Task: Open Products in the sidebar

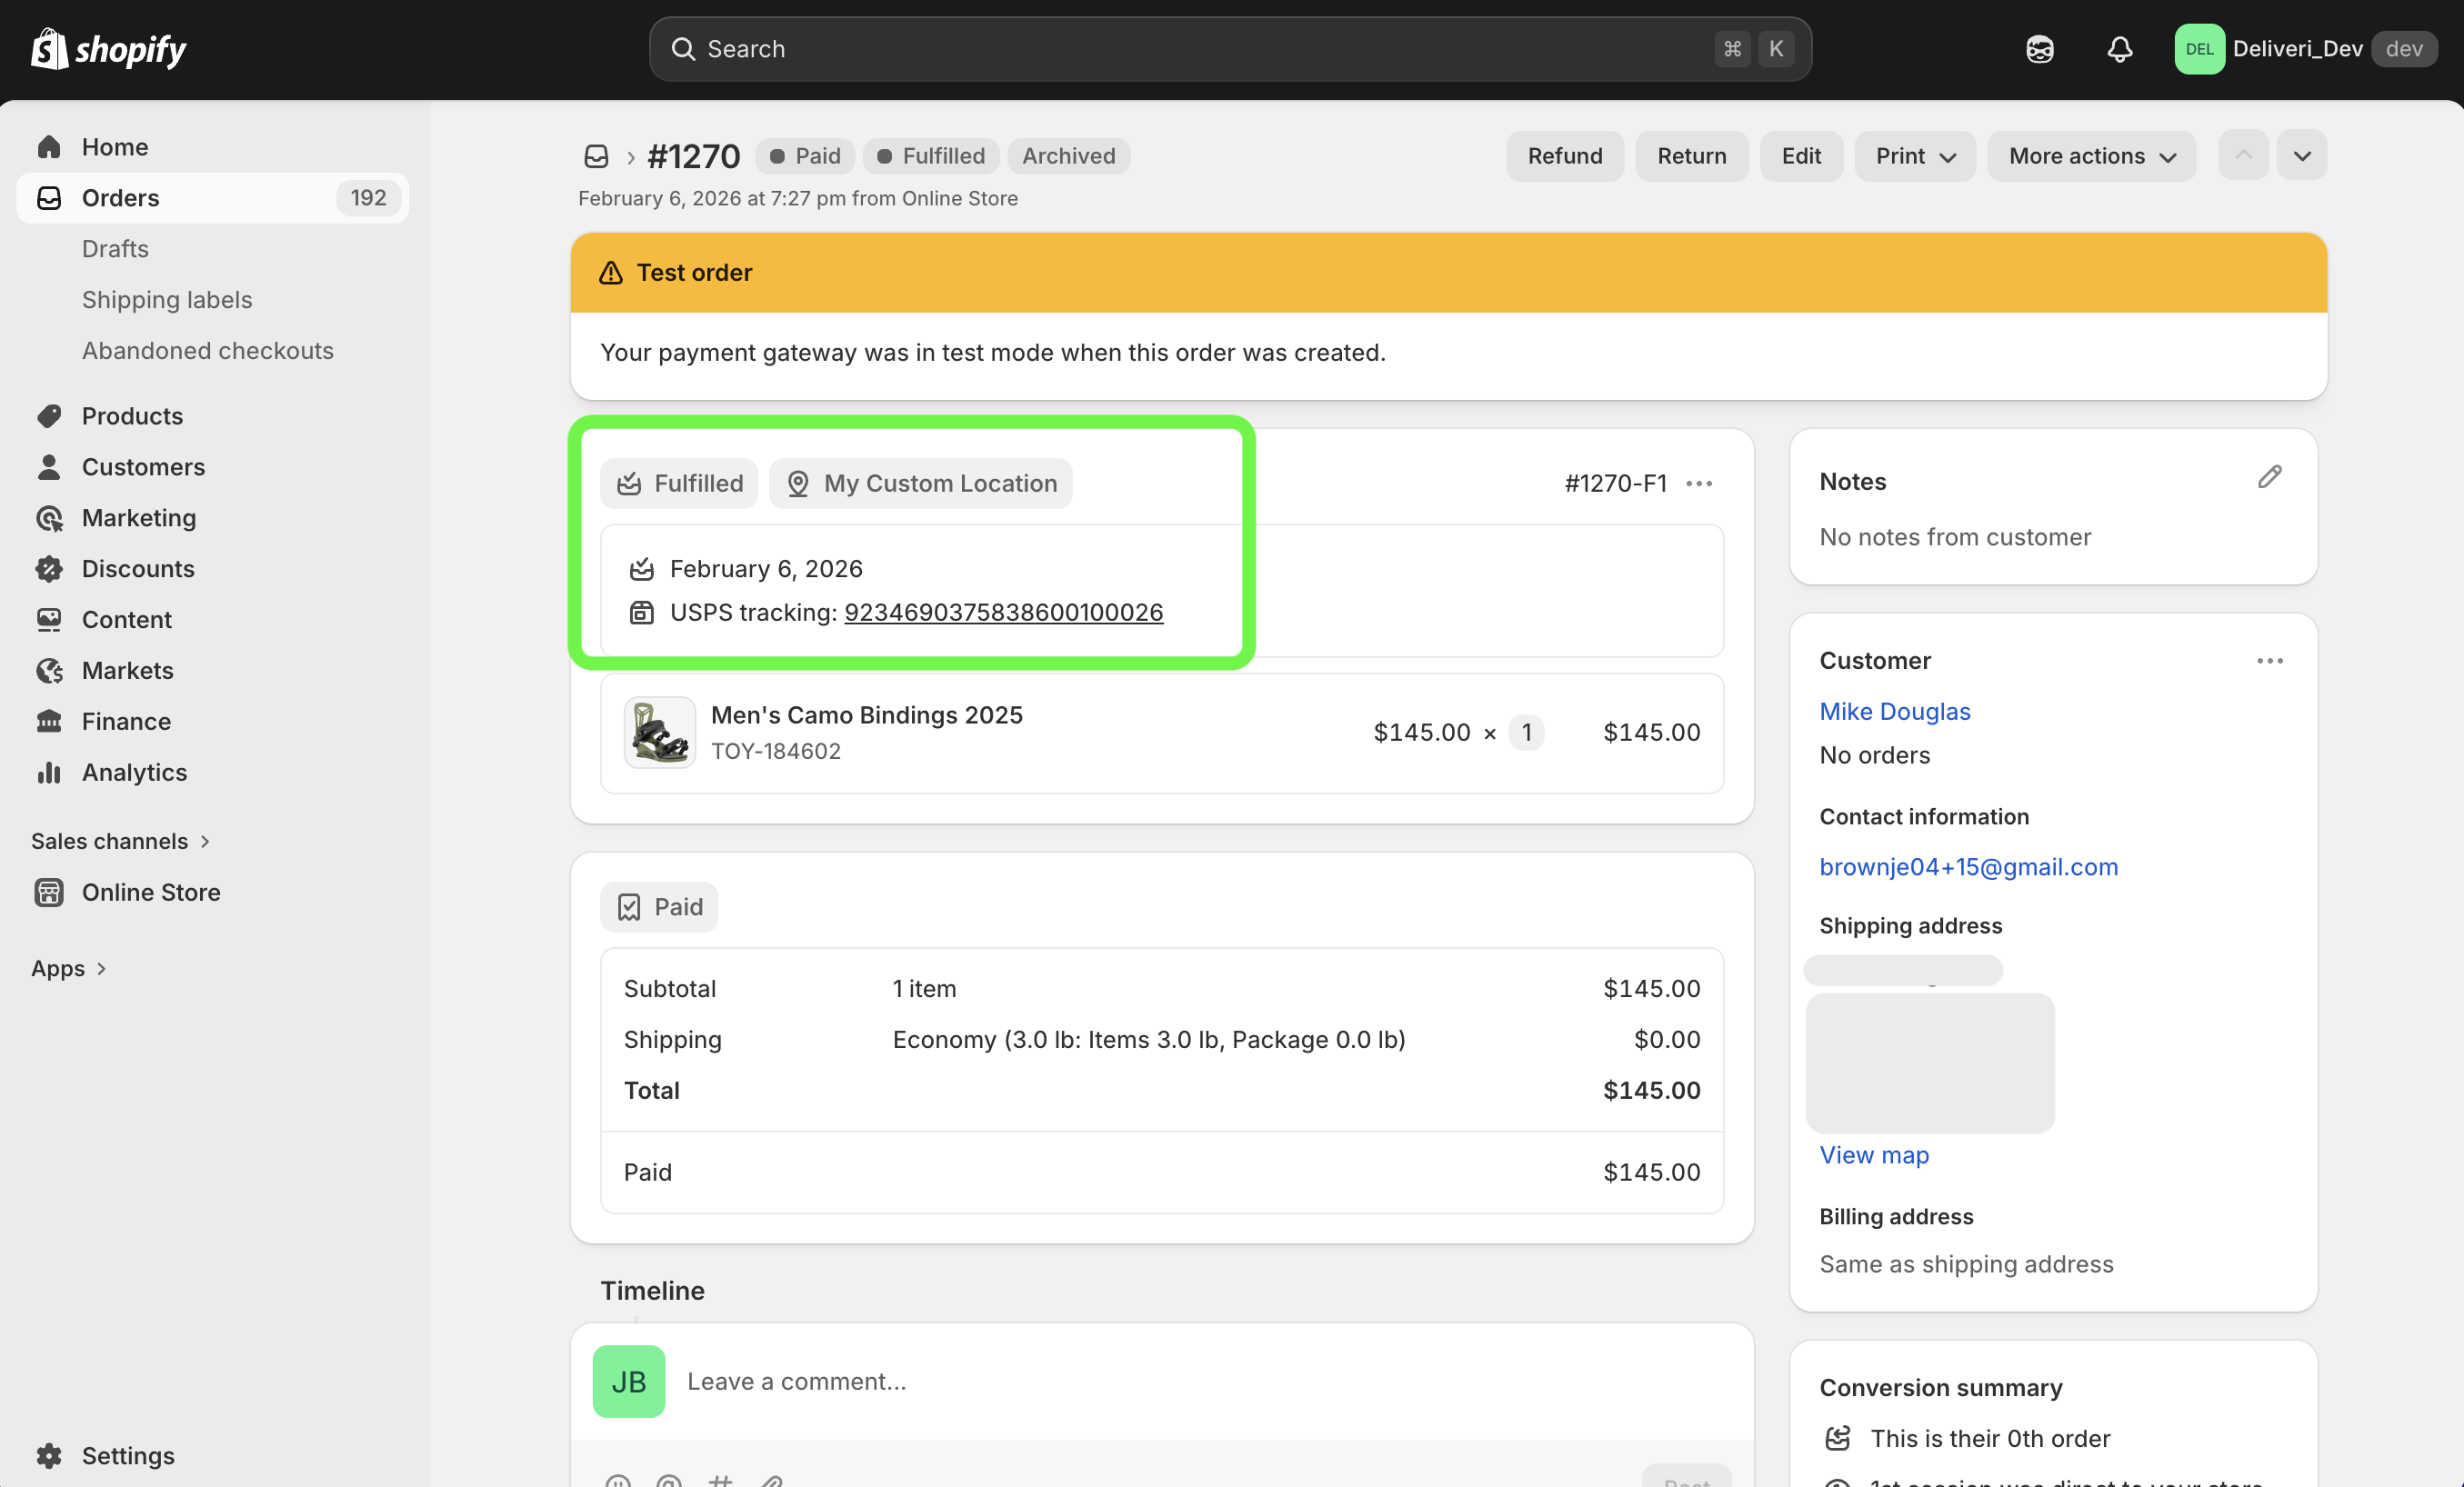Action: 132,416
